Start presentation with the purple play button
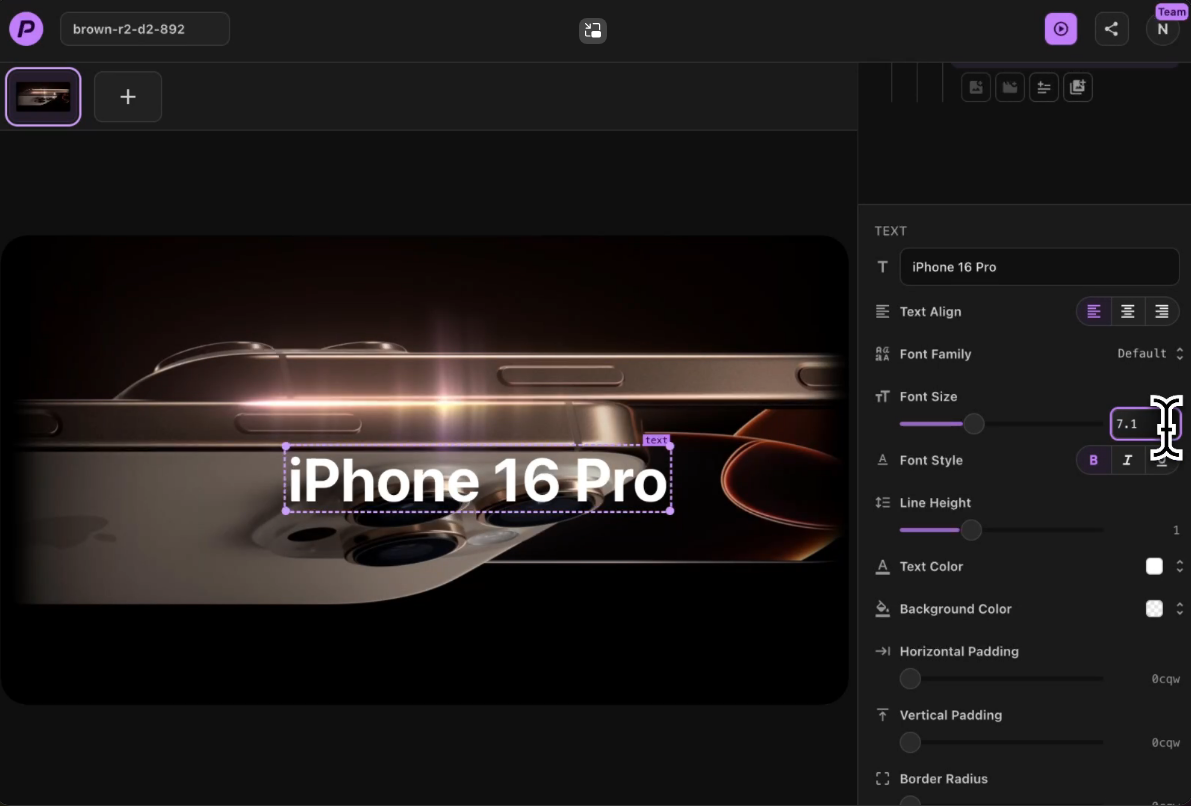This screenshot has height=806, width=1191. 1060,29
